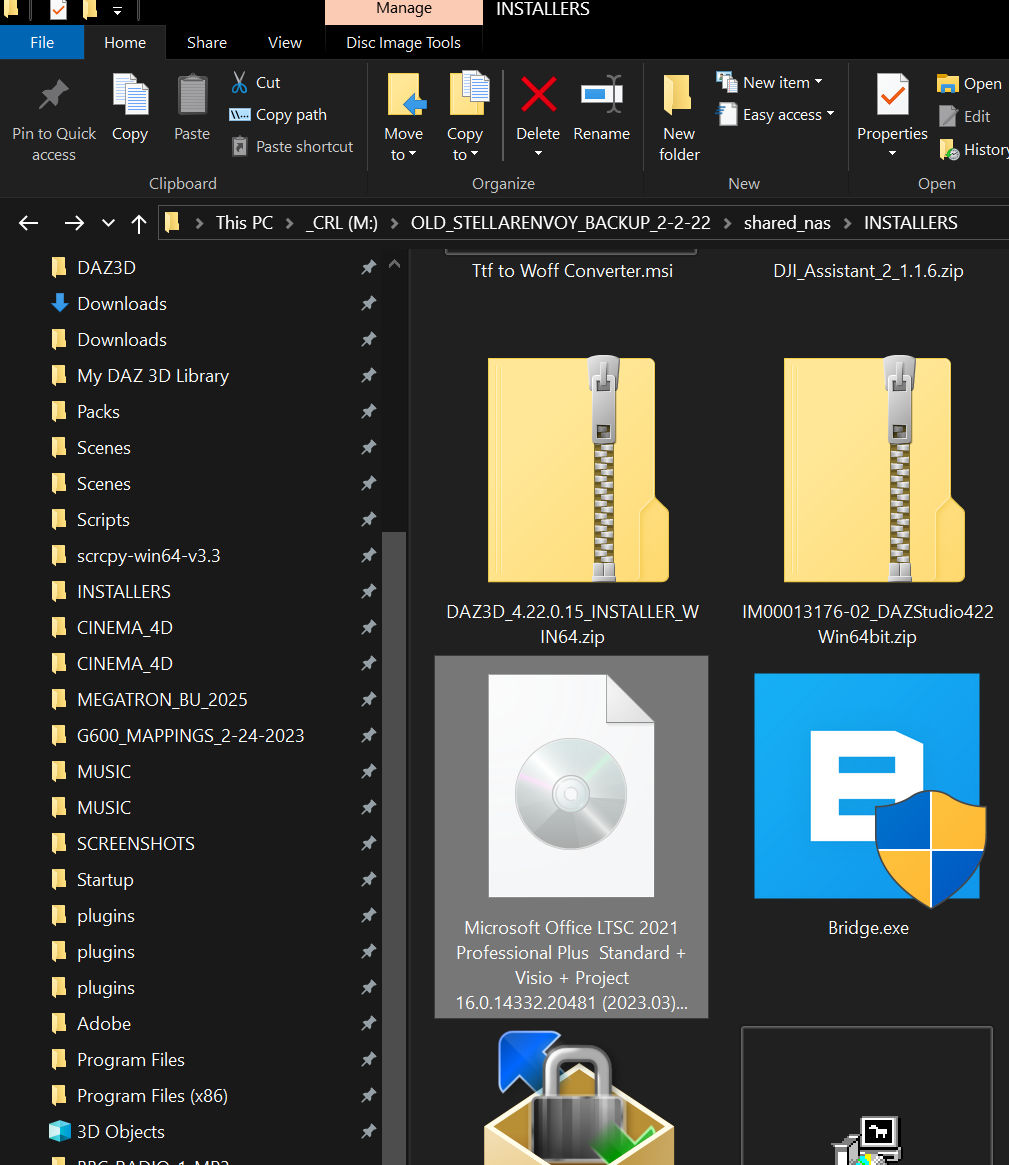This screenshot has height=1165, width=1009.
Task: Click This PC in the address bar
Action: click(x=244, y=223)
